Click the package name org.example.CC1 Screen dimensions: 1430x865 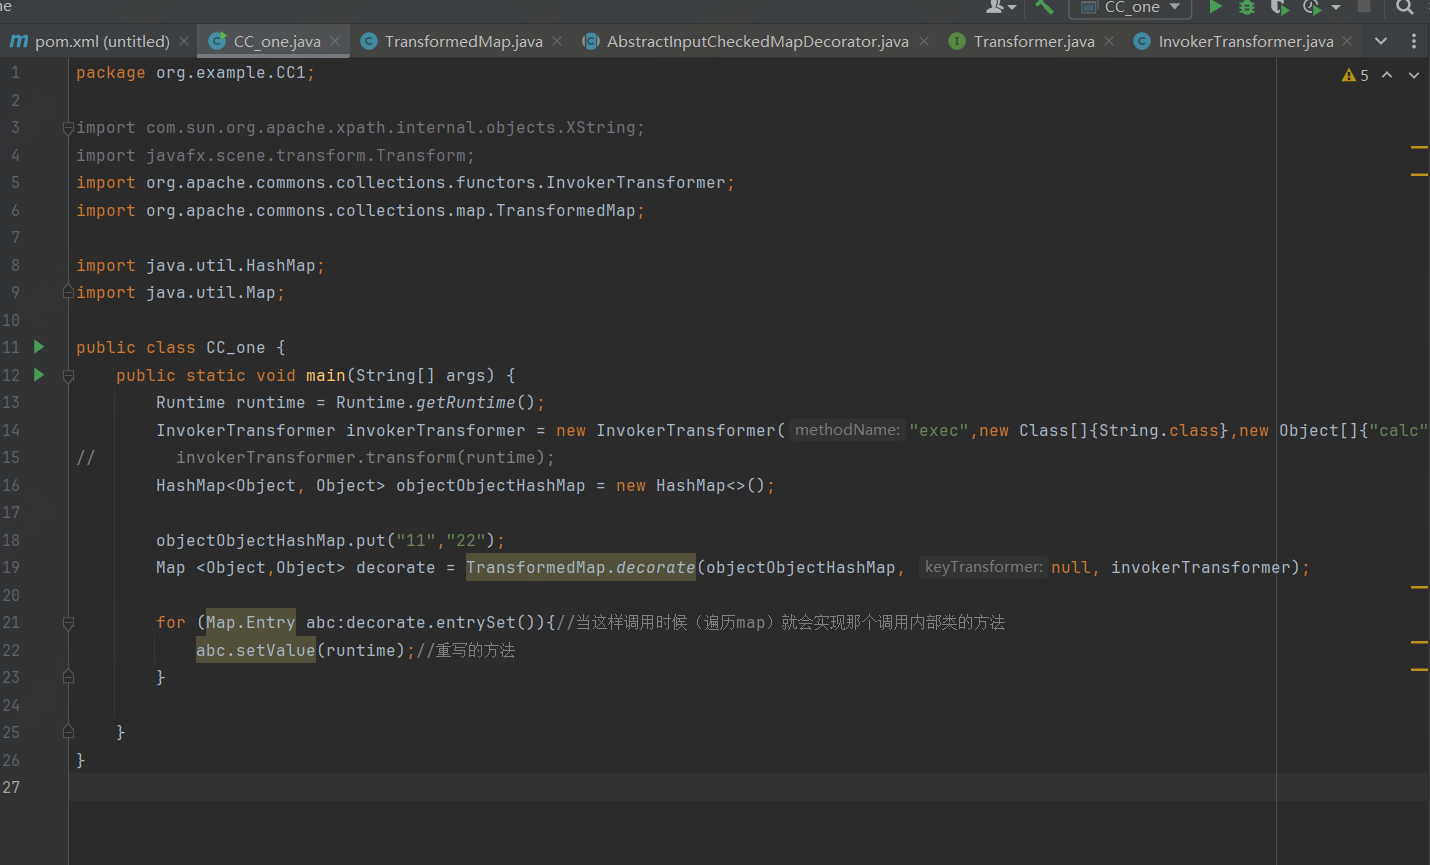click(x=231, y=72)
